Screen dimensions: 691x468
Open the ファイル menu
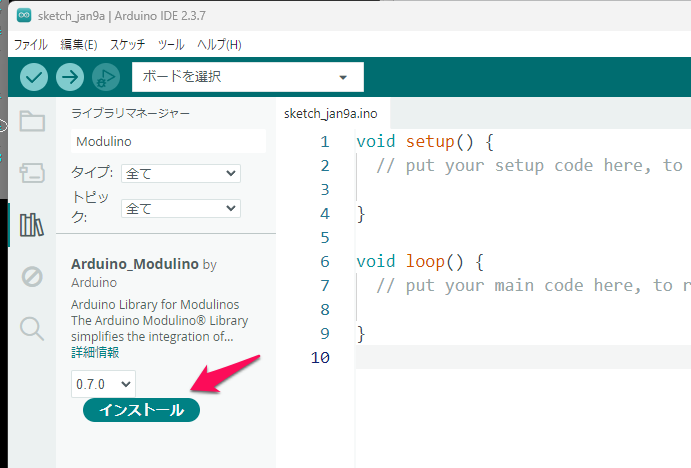point(29,45)
